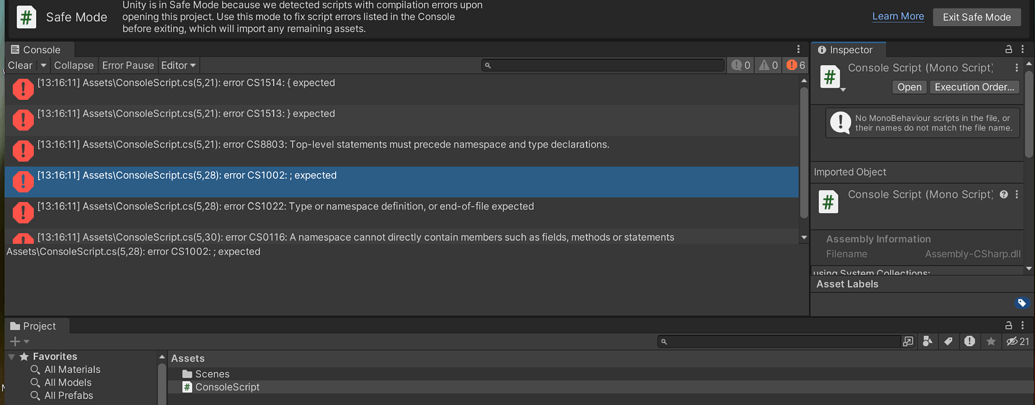
Task: Toggle Error Pause in the Console
Action: click(x=128, y=65)
